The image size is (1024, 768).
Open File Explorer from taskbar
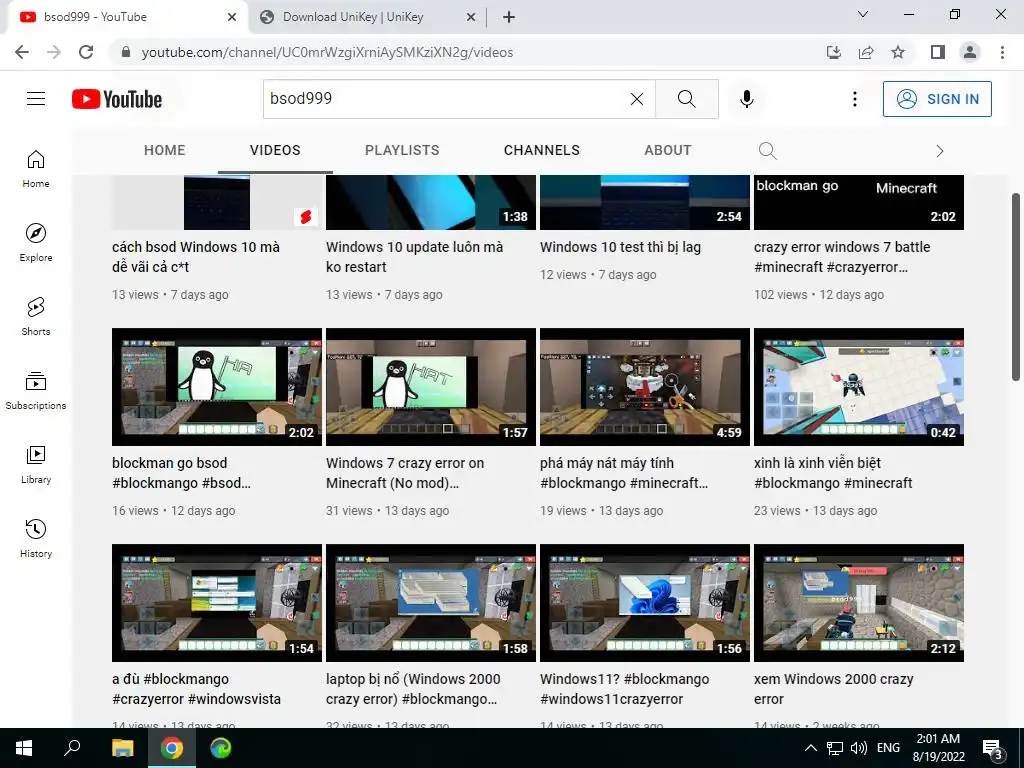coord(122,748)
